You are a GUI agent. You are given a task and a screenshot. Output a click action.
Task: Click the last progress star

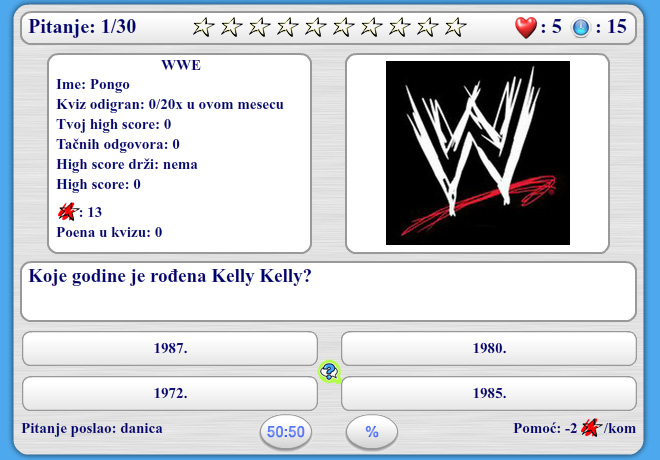[455, 27]
